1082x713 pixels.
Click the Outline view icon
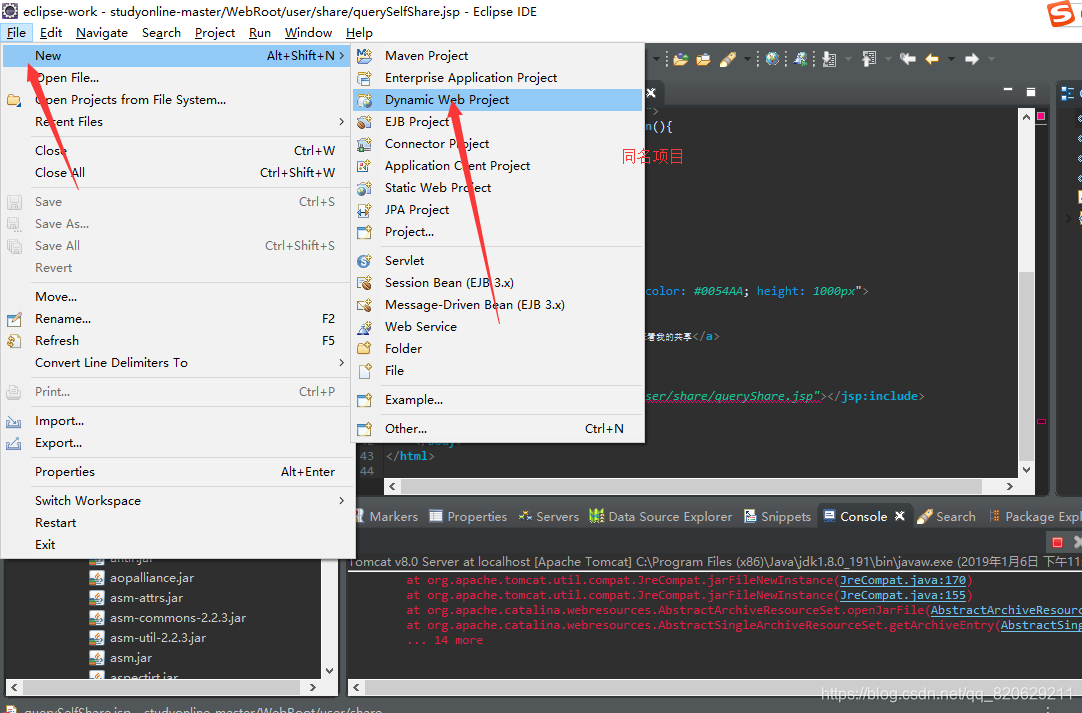[x=1068, y=93]
